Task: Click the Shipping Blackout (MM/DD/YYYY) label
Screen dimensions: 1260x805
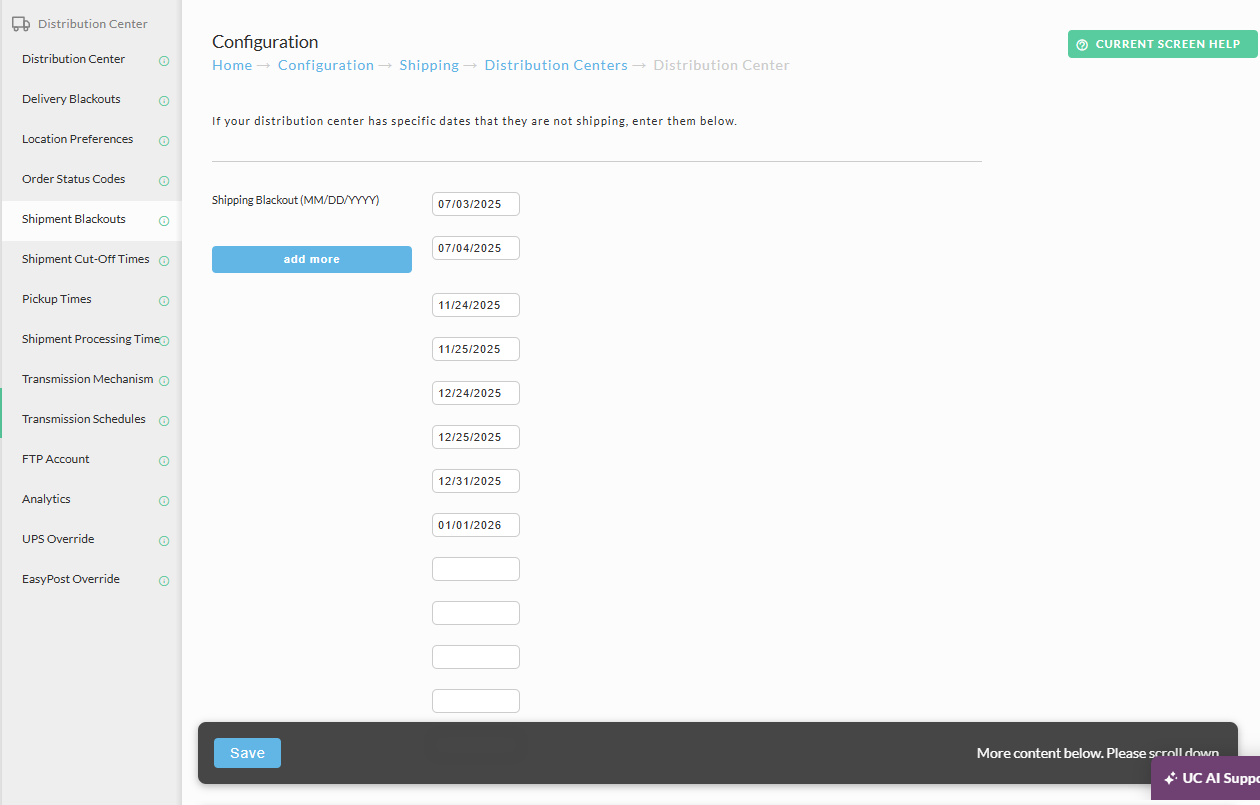Action: [x=296, y=200]
